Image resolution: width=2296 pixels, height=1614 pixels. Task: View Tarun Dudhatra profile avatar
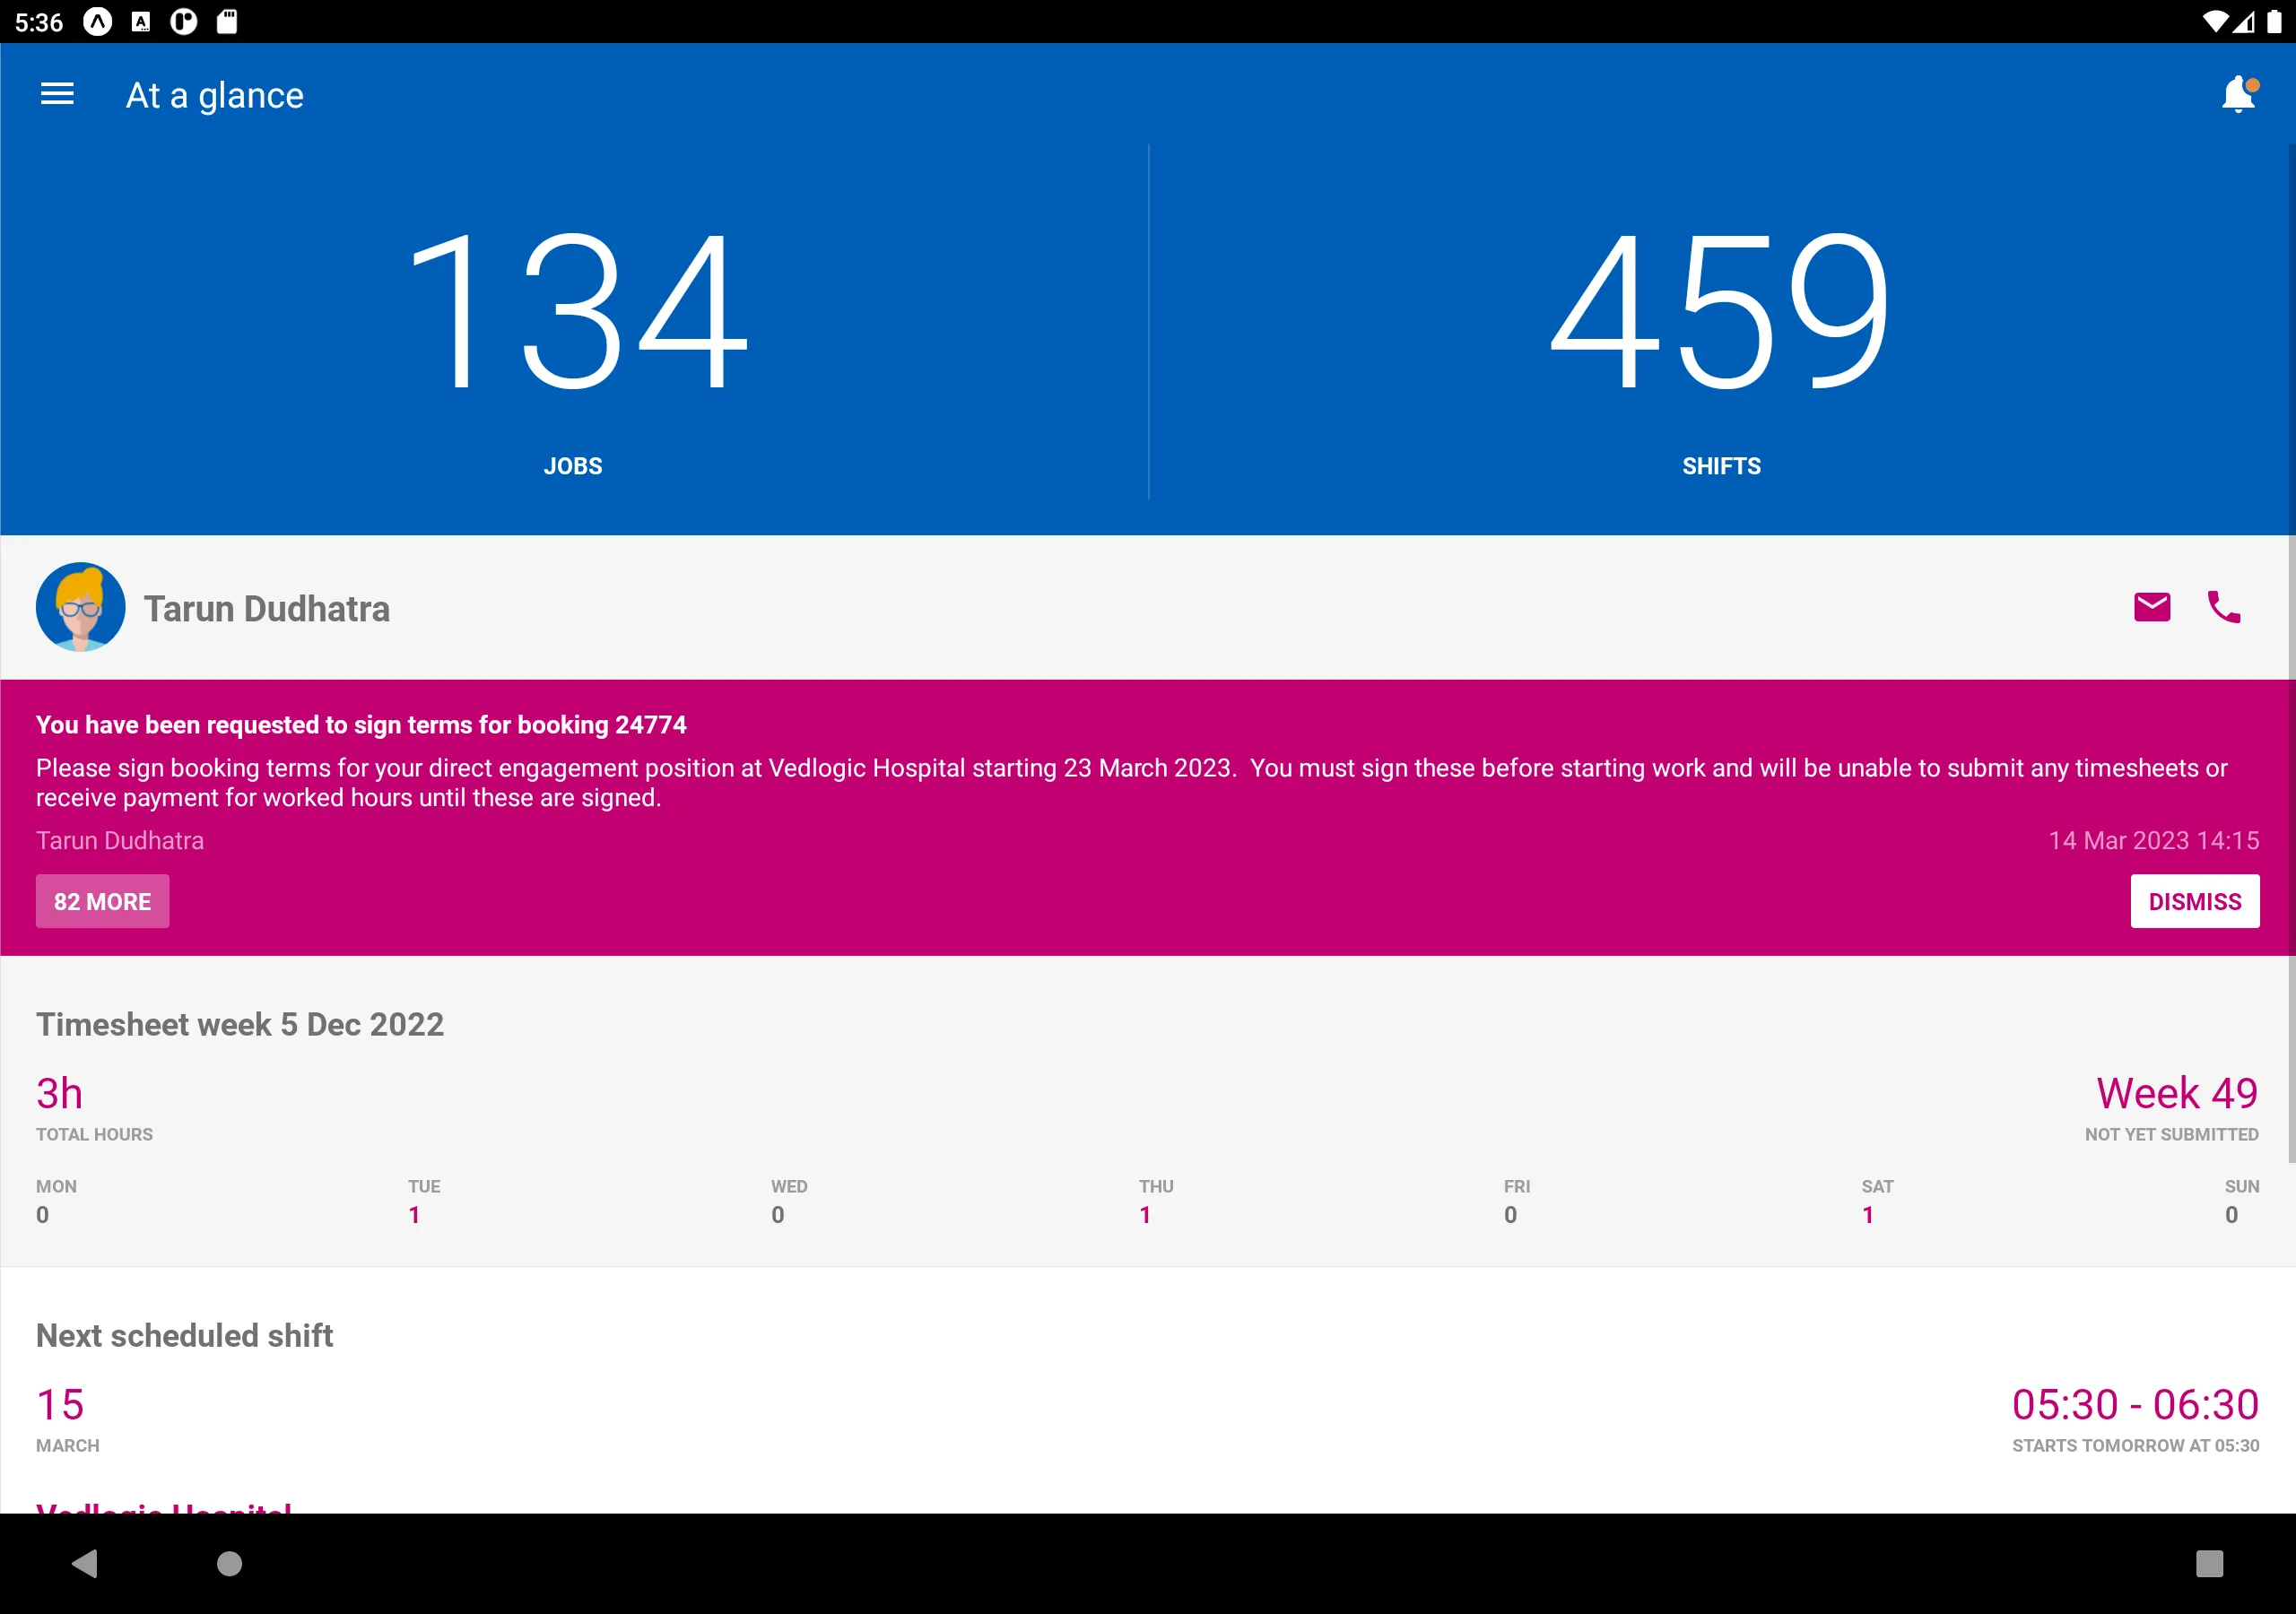[x=79, y=606]
